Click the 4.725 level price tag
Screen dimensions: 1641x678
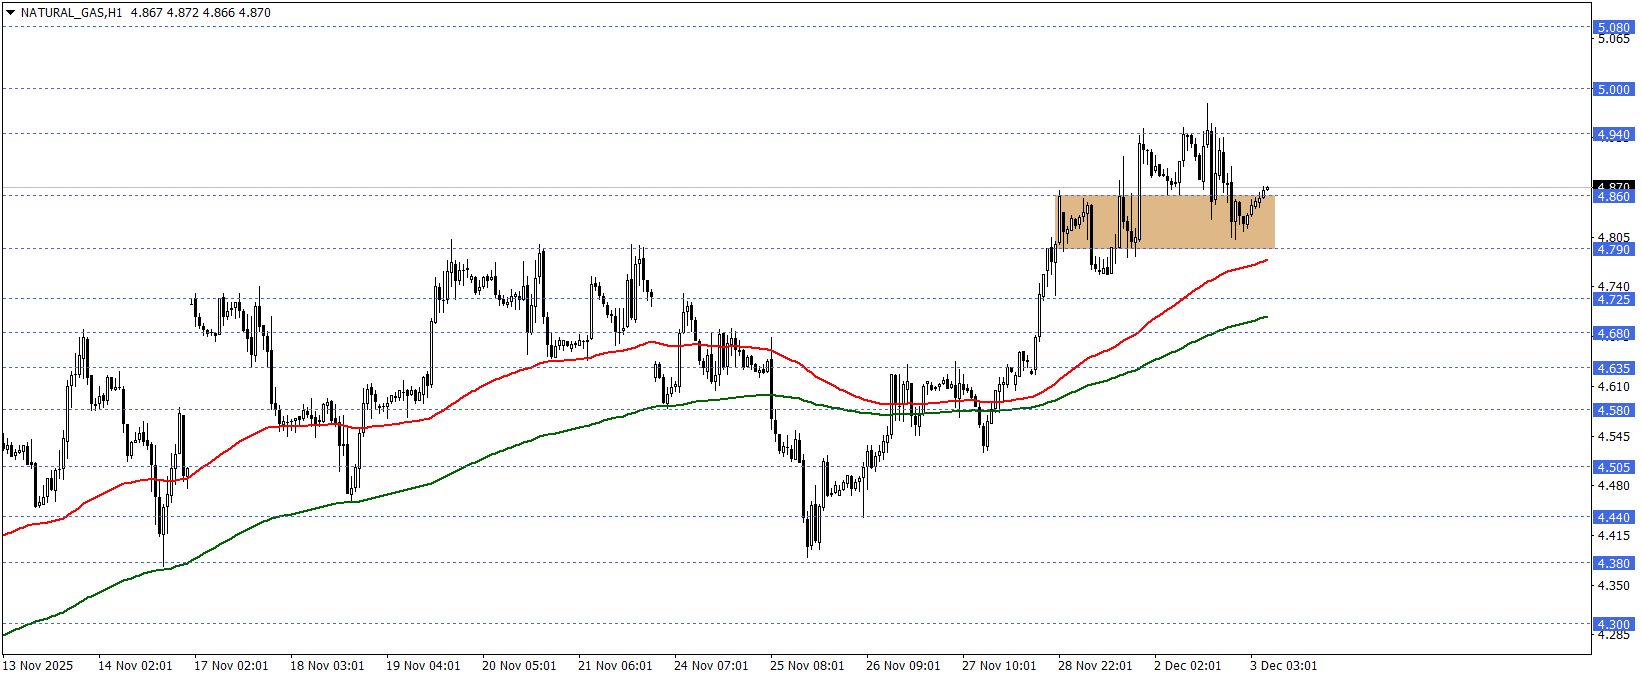[1613, 299]
